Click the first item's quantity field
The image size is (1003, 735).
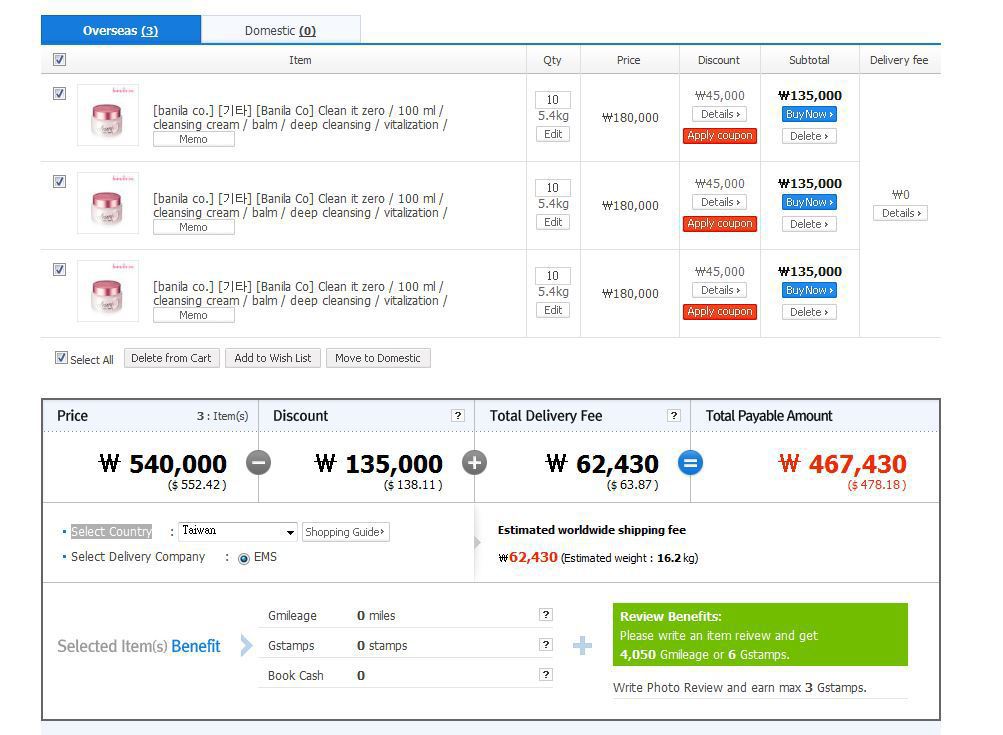click(x=553, y=100)
